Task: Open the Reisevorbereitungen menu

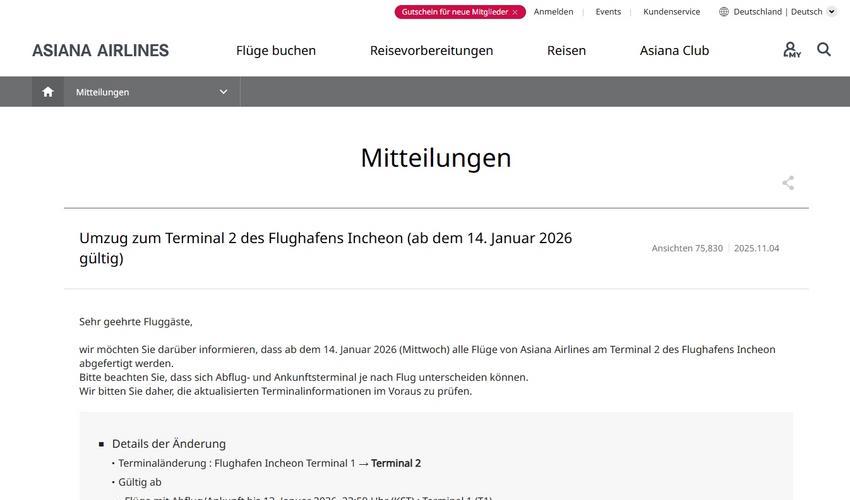Action: (x=431, y=50)
